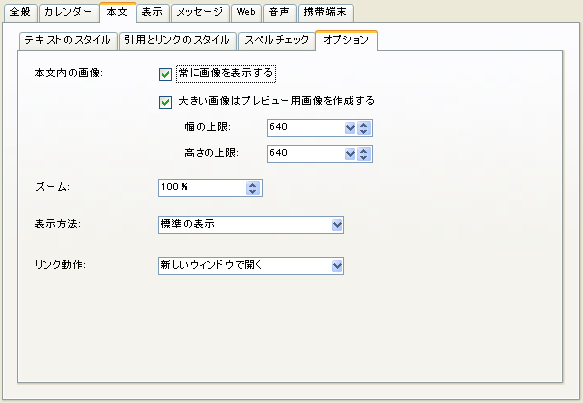The height and width of the screenshot is (403, 583).
Task: Go to メッセージ tab
Action: [x=200, y=13]
